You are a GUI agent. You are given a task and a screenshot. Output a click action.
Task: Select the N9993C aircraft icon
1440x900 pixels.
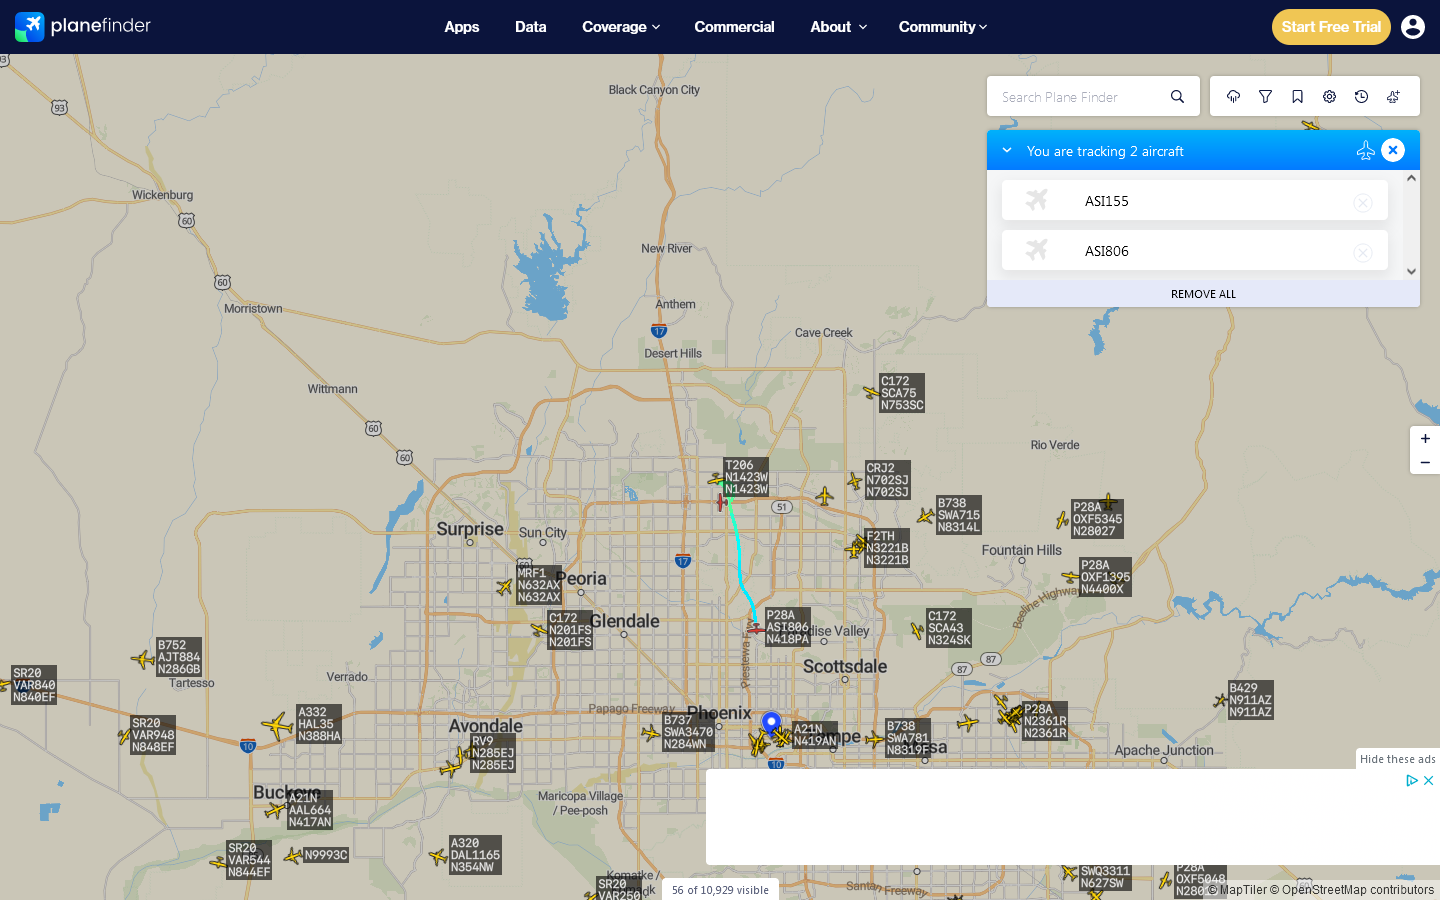[293, 856]
